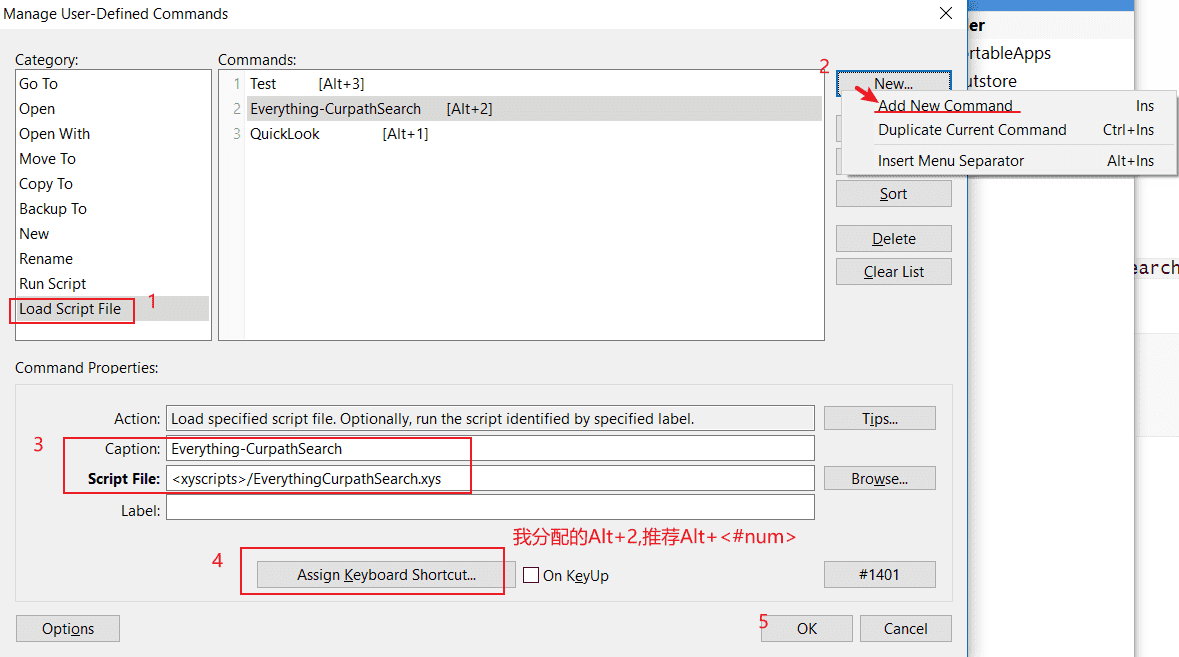Select the Open category
The width and height of the screenshot is (1179, 657).
pyautogui.click(x=113, y=109)
